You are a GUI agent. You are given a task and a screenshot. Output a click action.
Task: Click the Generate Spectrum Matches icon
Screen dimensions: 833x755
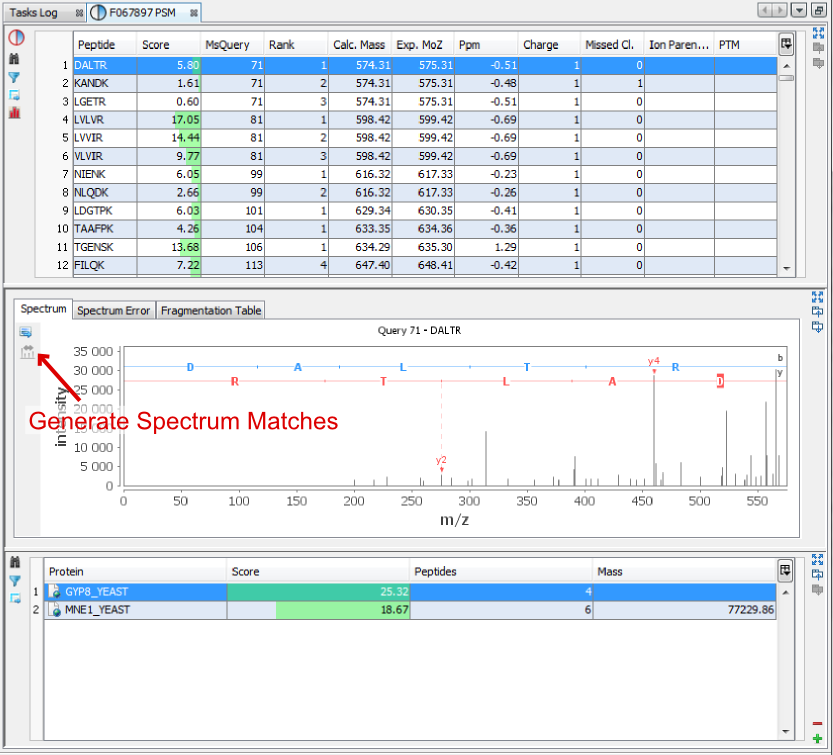27,351
